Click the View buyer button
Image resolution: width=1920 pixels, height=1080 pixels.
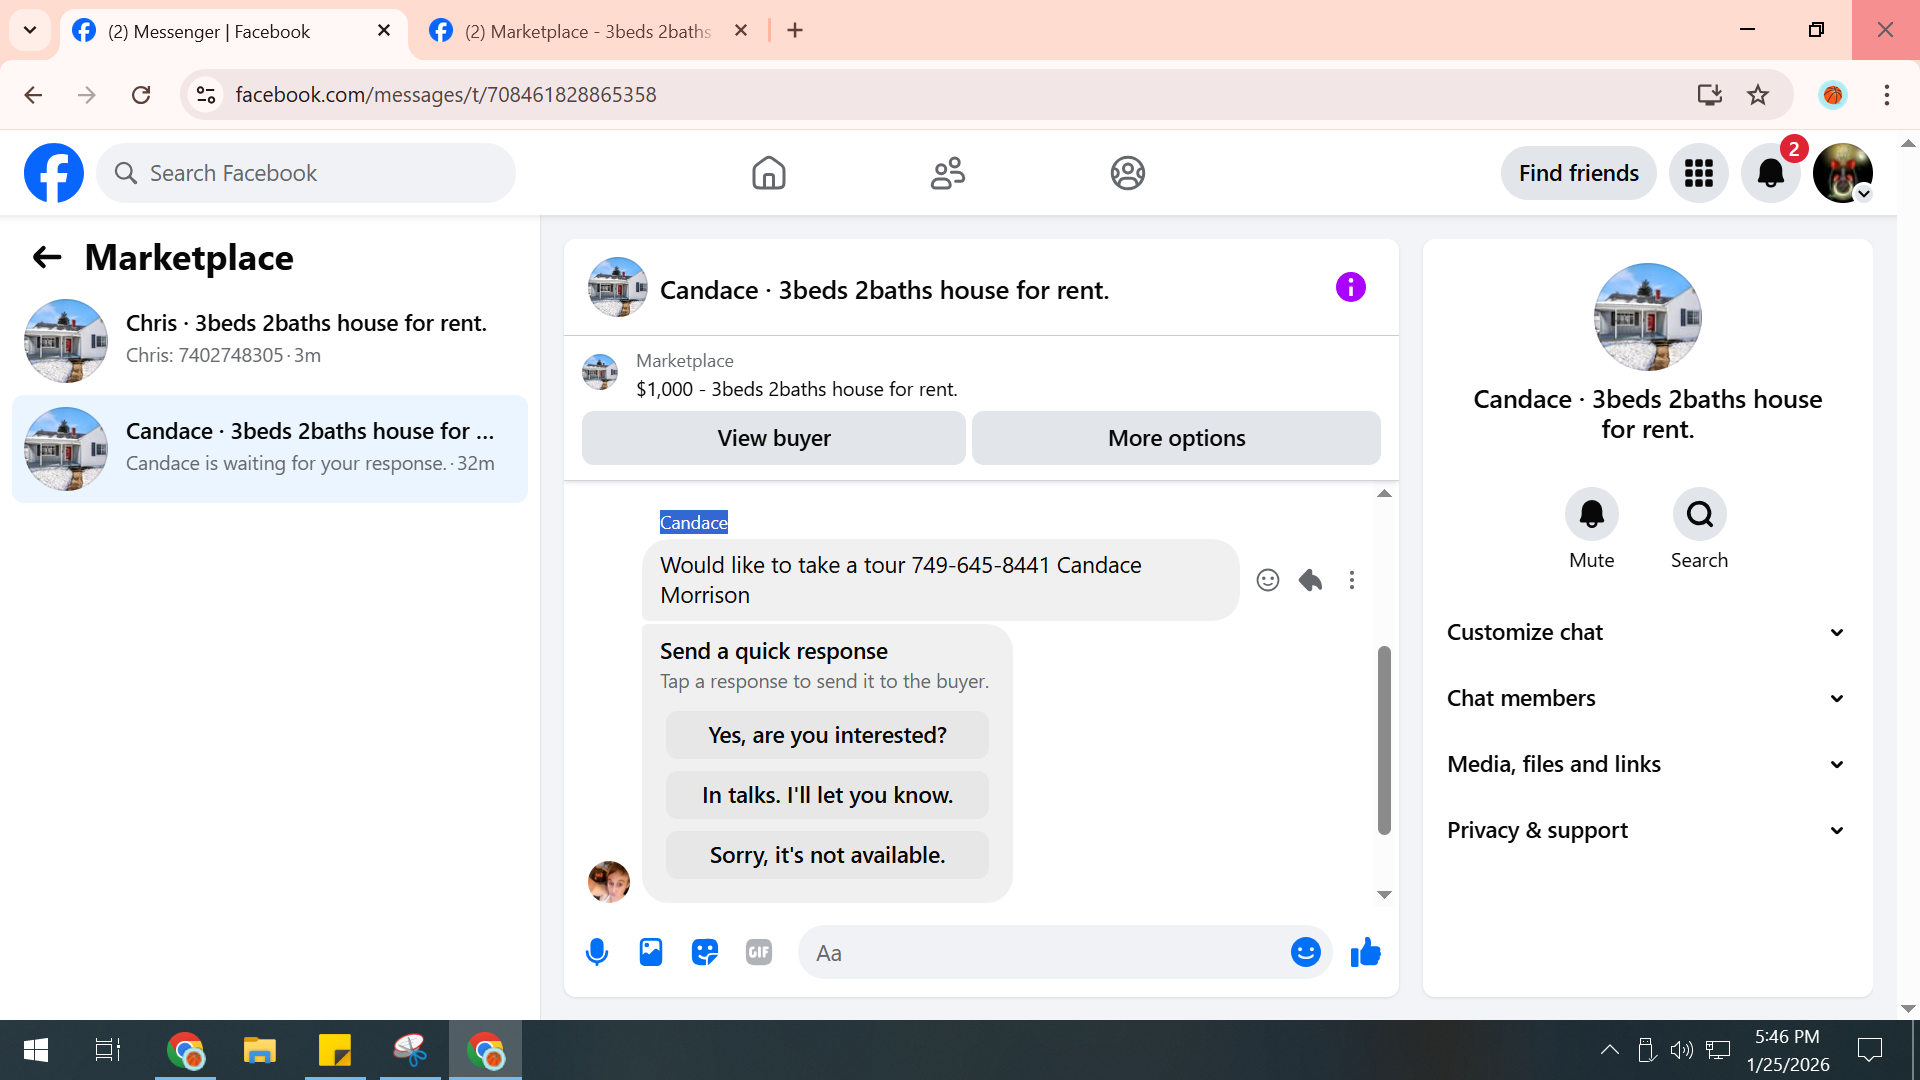(774, 438)
